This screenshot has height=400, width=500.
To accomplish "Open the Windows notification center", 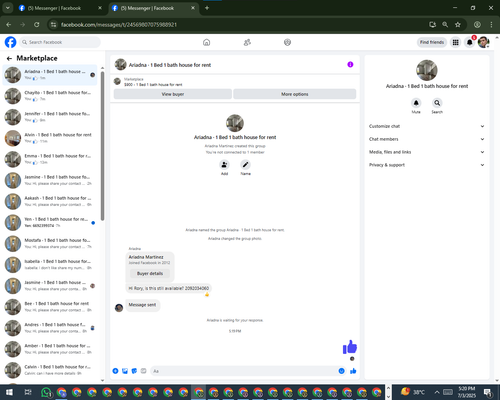I will click(488, 392).
